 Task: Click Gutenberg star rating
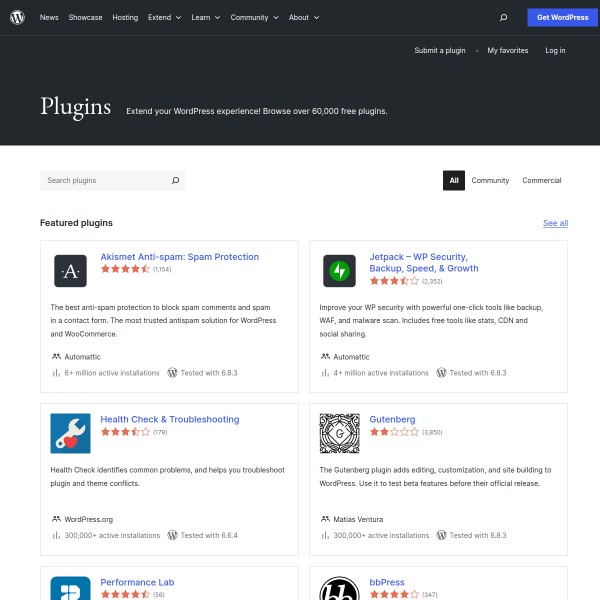tap(394, 432)
